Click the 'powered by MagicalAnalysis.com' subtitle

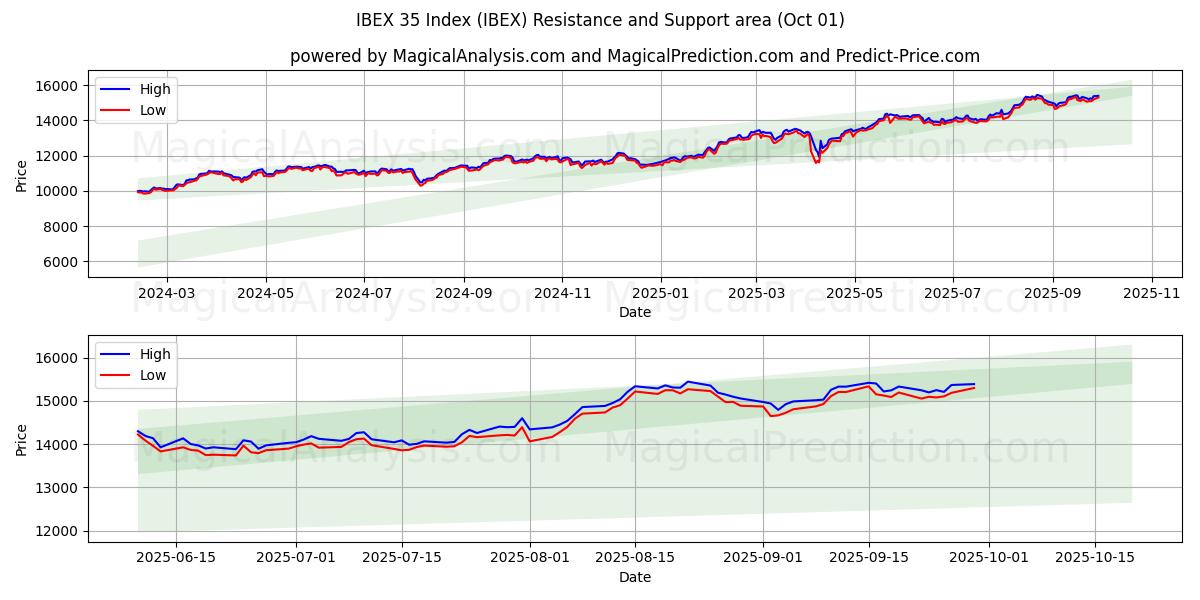[x=634, y=56]
